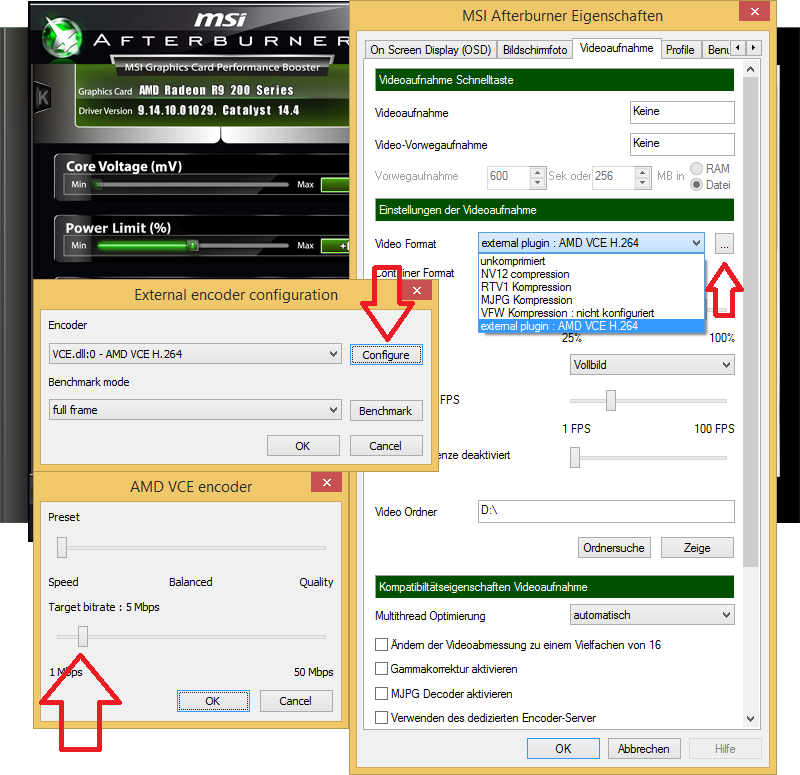800x775 pixels.
Task: Open the Benchmark mode full frame dropdown
Action: [195, 410]
